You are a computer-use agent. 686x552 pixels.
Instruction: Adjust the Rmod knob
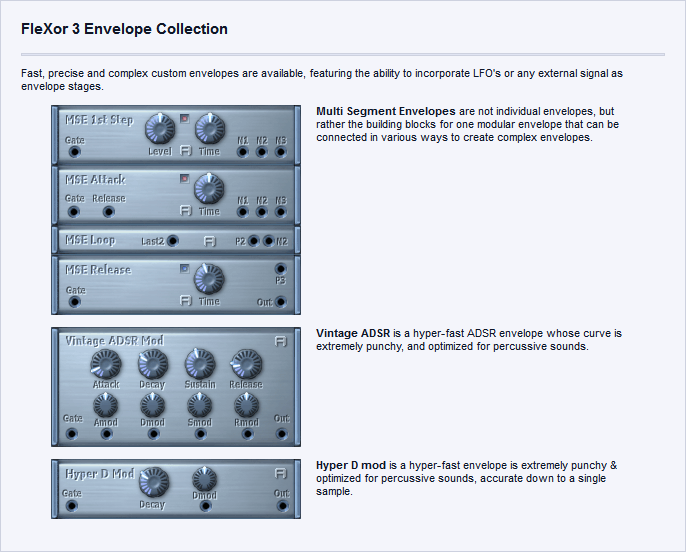(247, 405)
